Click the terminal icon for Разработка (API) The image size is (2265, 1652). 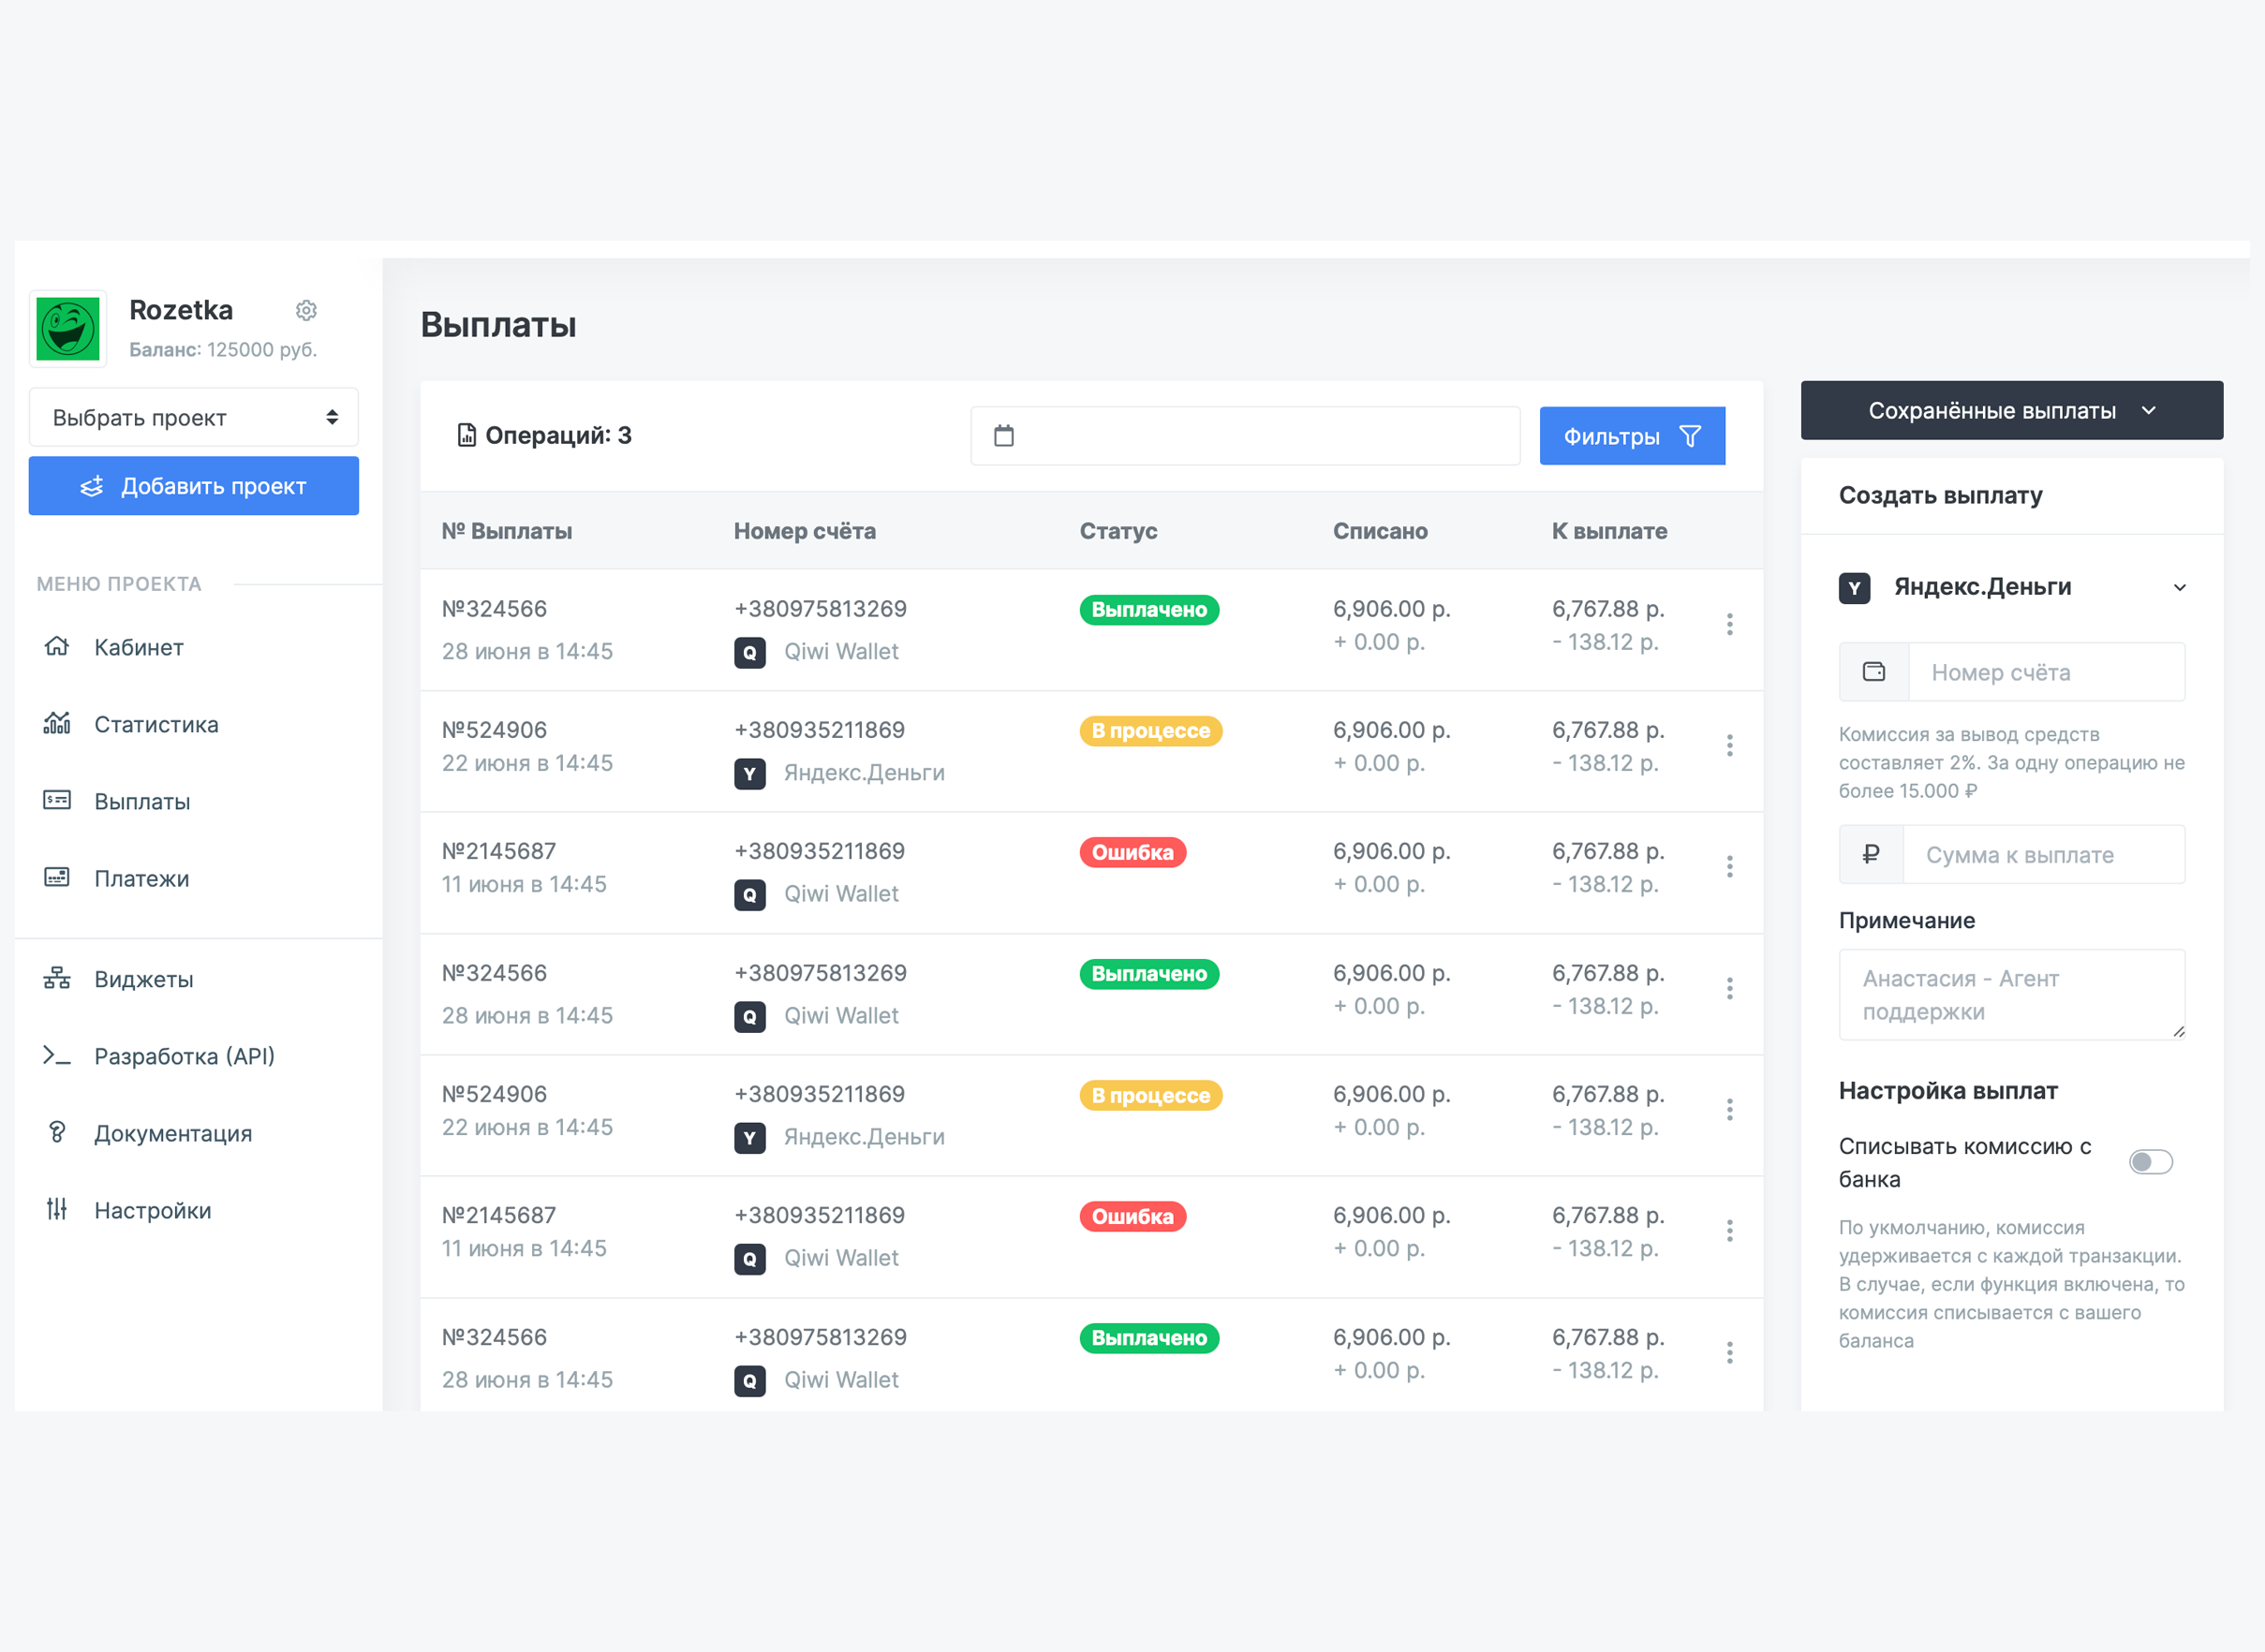tap(57, 1055)
